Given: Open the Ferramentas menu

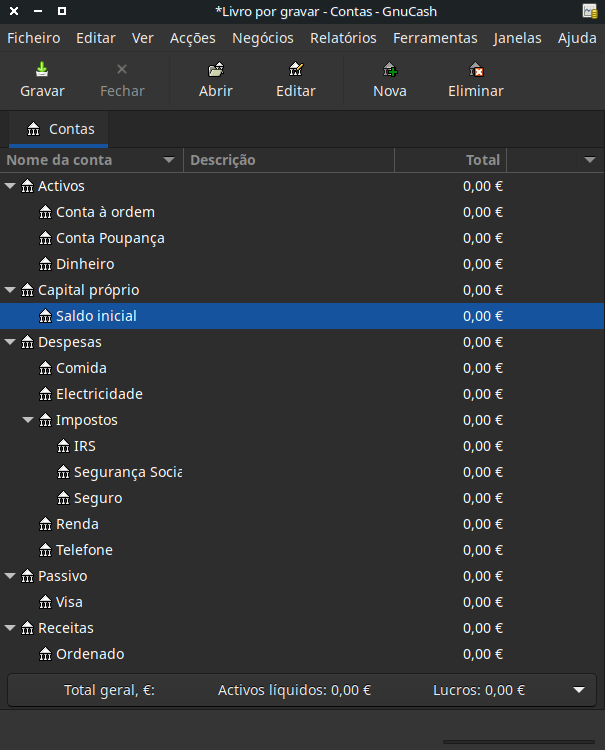Looking at the screenshot, I should [x=435, y=38].
